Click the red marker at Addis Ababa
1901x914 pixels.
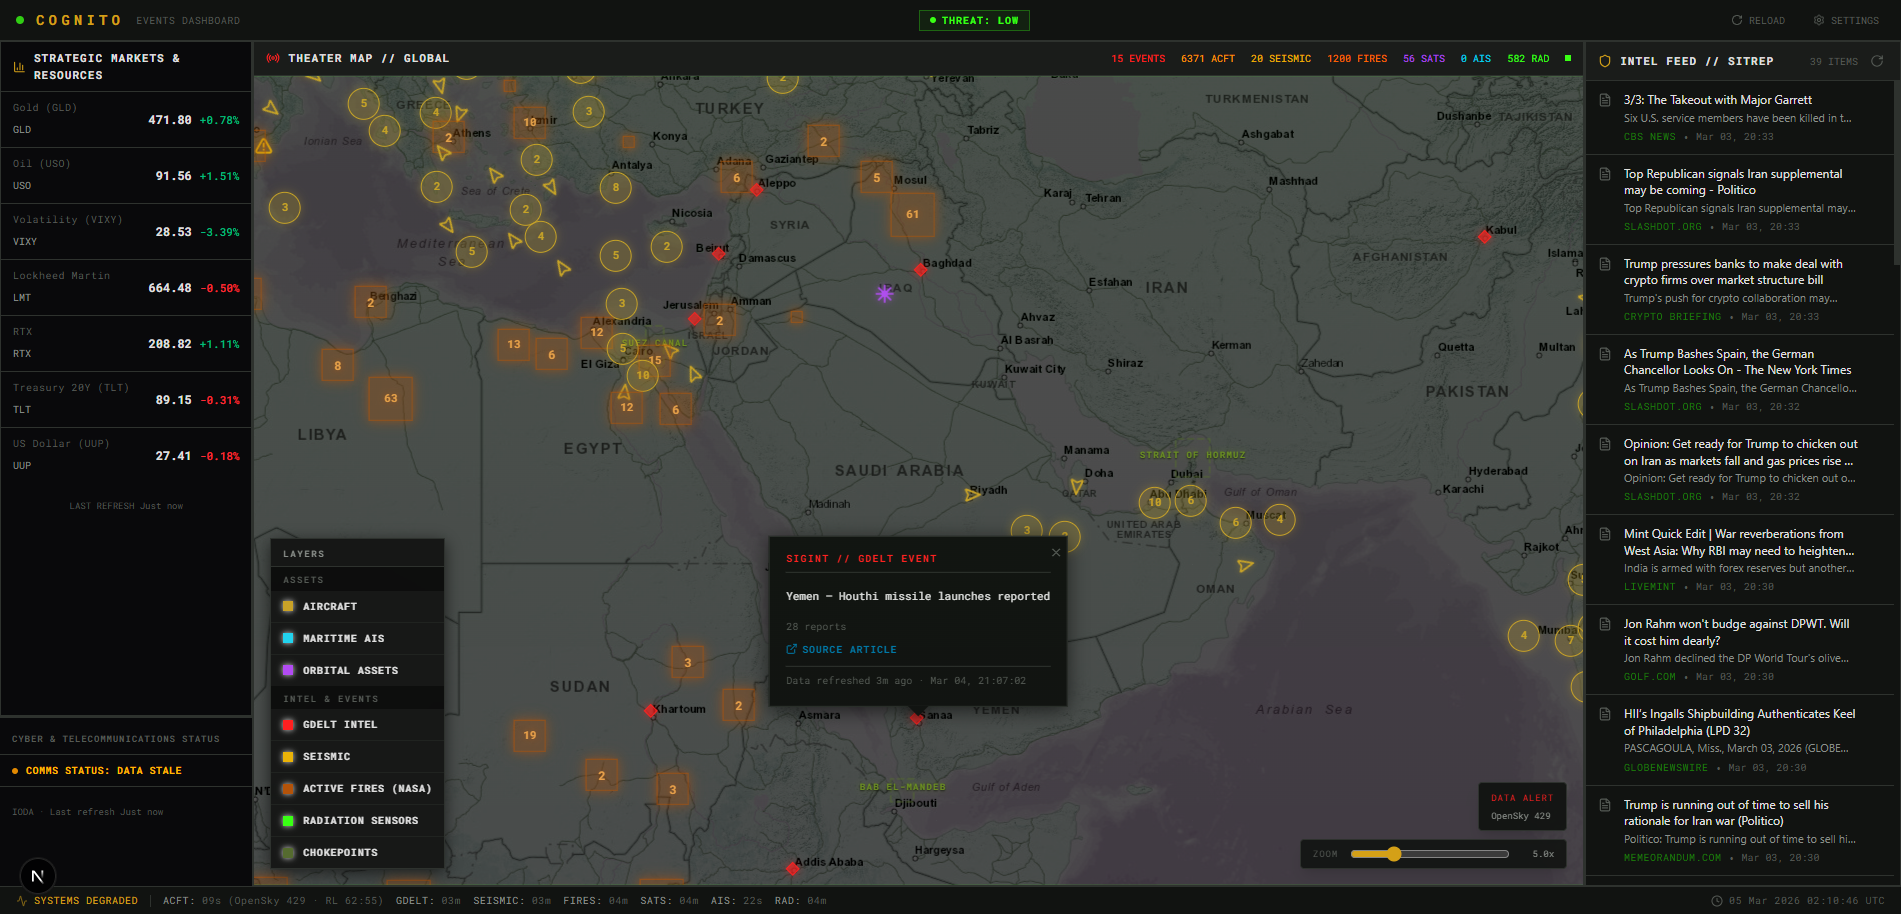(x=792, y=868)
